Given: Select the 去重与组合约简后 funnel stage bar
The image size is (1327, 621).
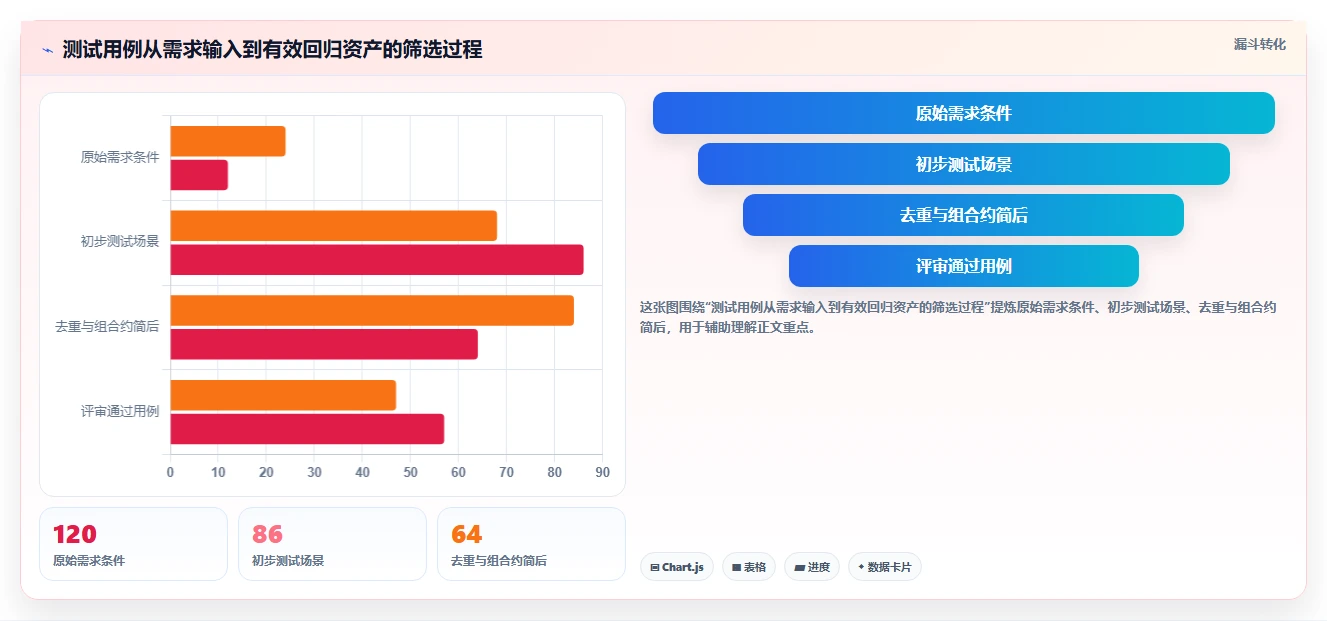Looking at the screenshot, I should coord(963,215).
